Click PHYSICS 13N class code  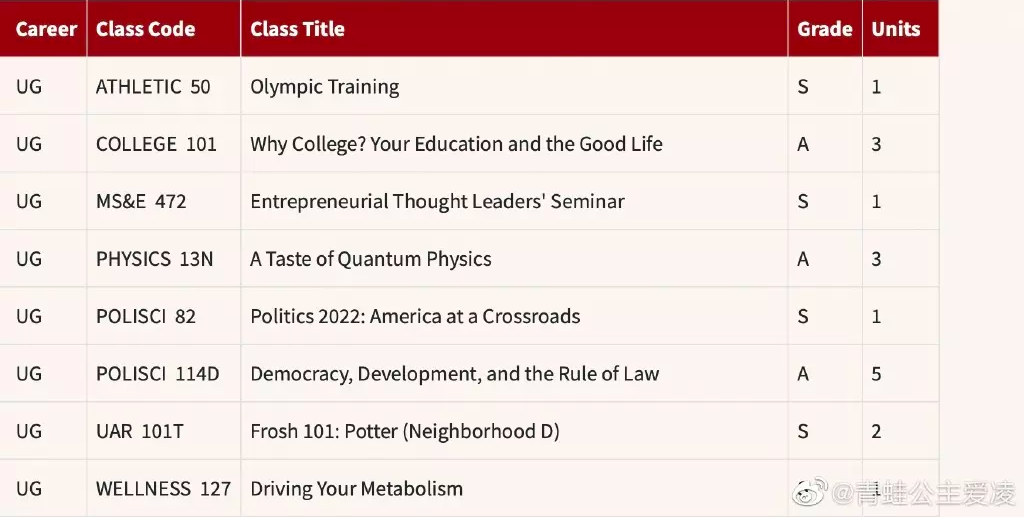pyautogui.click(x=154, y=259)
